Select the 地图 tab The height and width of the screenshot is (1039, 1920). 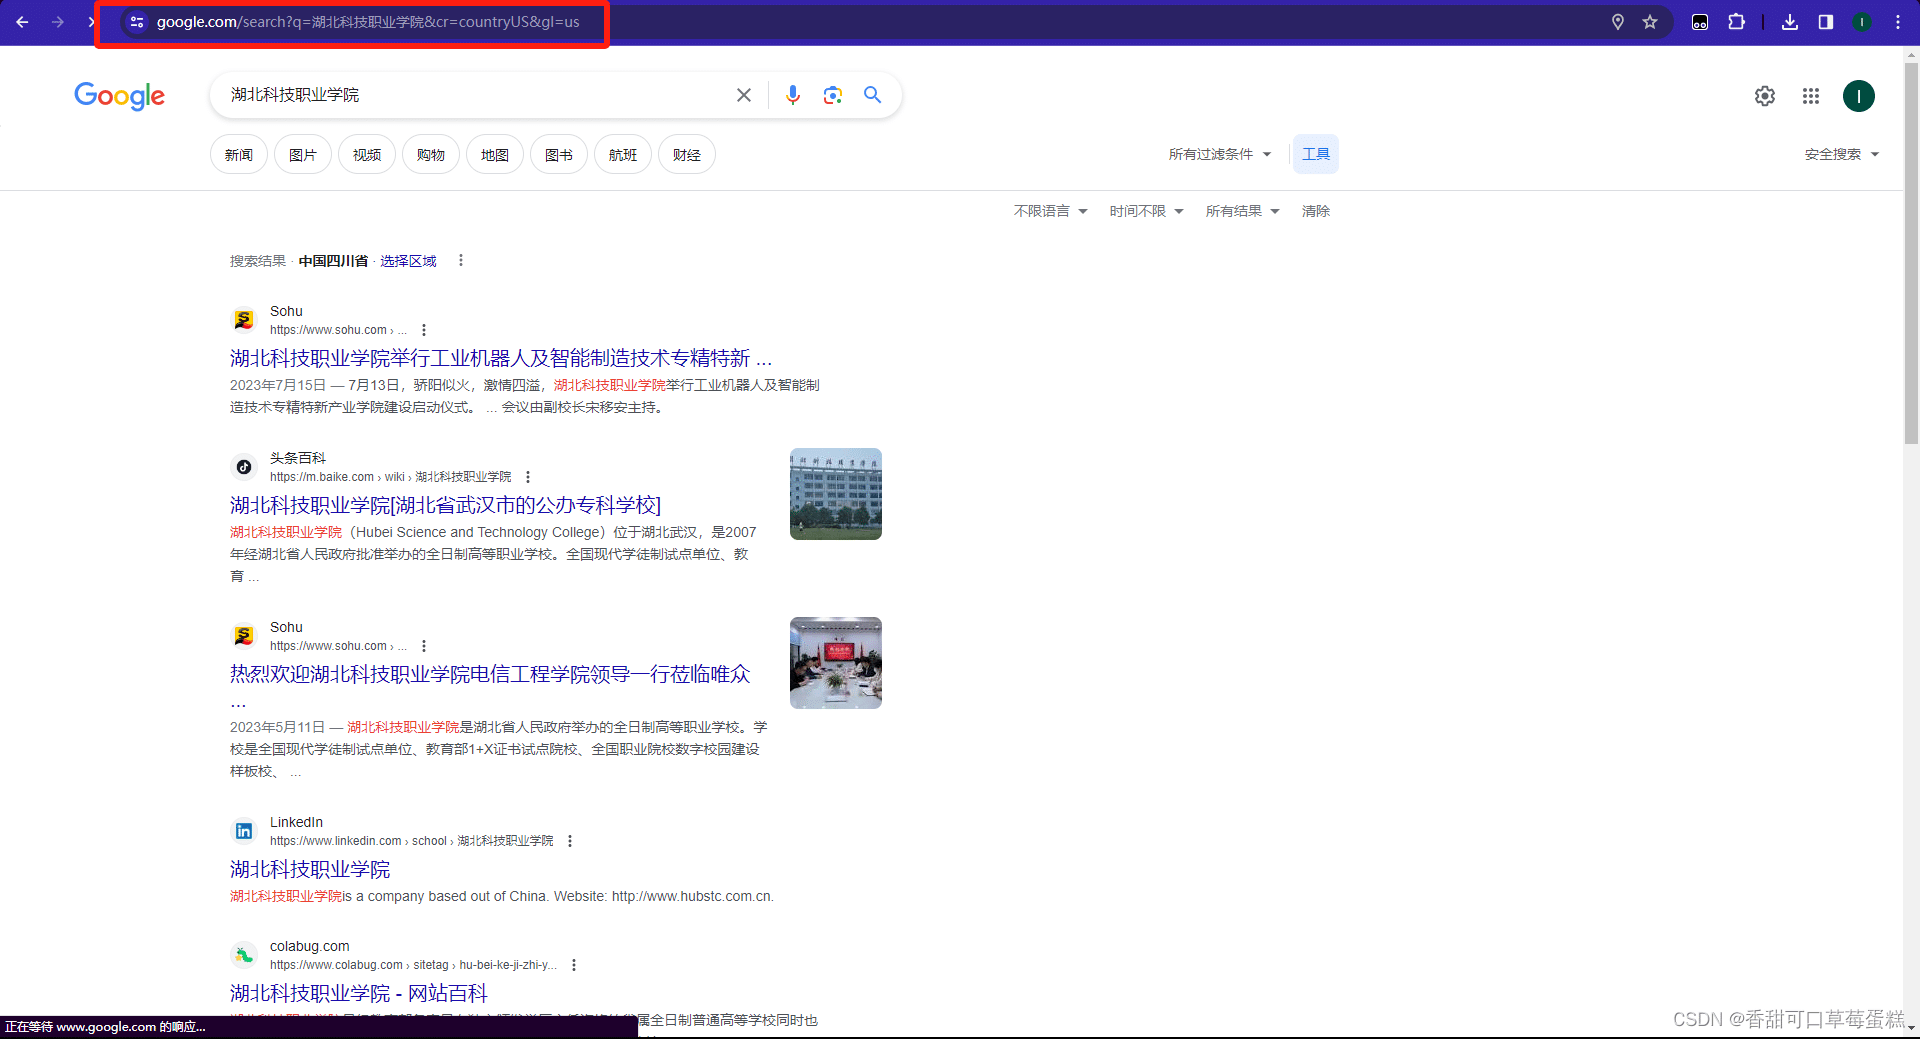495,154
